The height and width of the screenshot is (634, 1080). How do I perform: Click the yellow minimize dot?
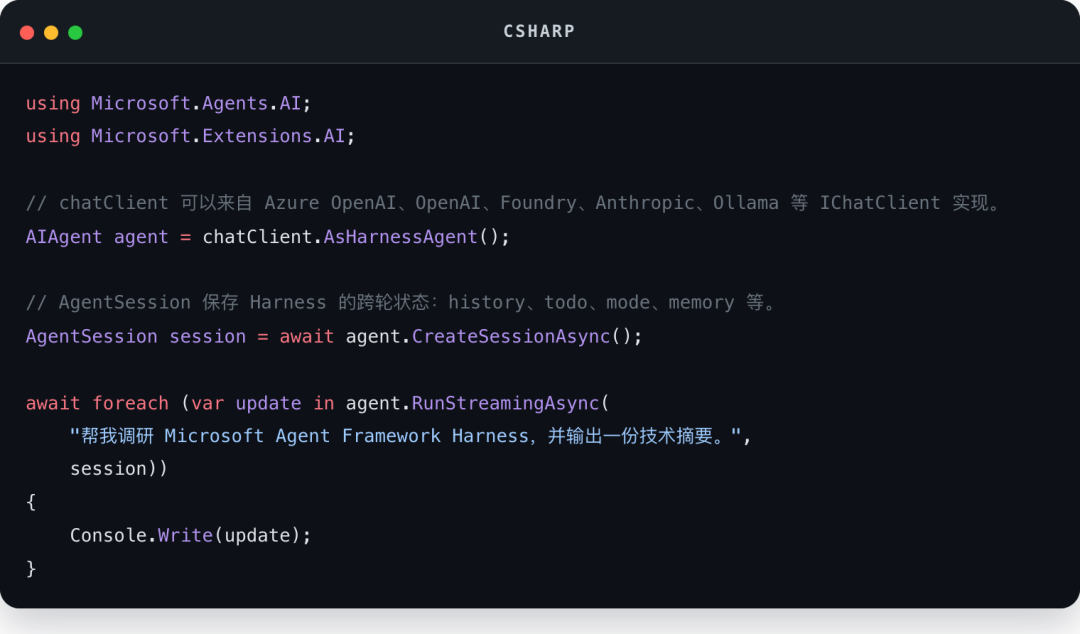tap(51, 32)
